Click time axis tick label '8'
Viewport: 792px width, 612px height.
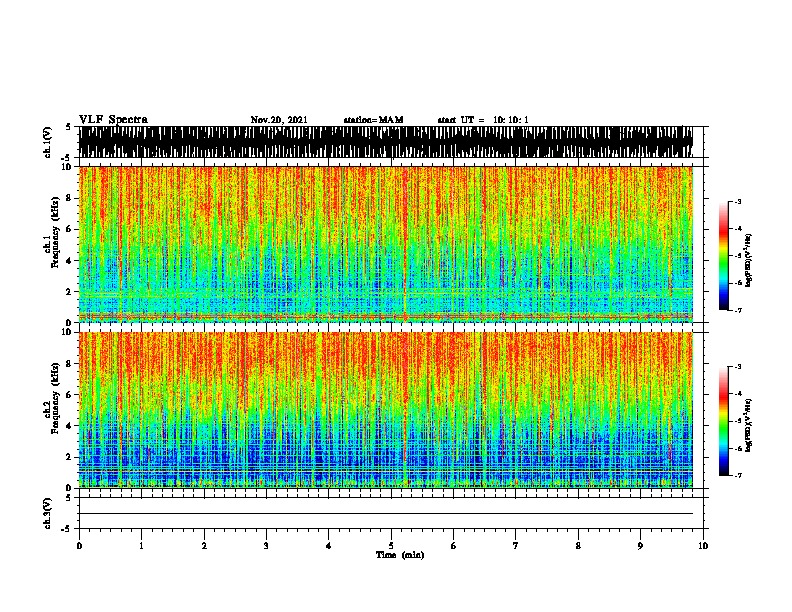pyautogui.click(x=578, y=546)
